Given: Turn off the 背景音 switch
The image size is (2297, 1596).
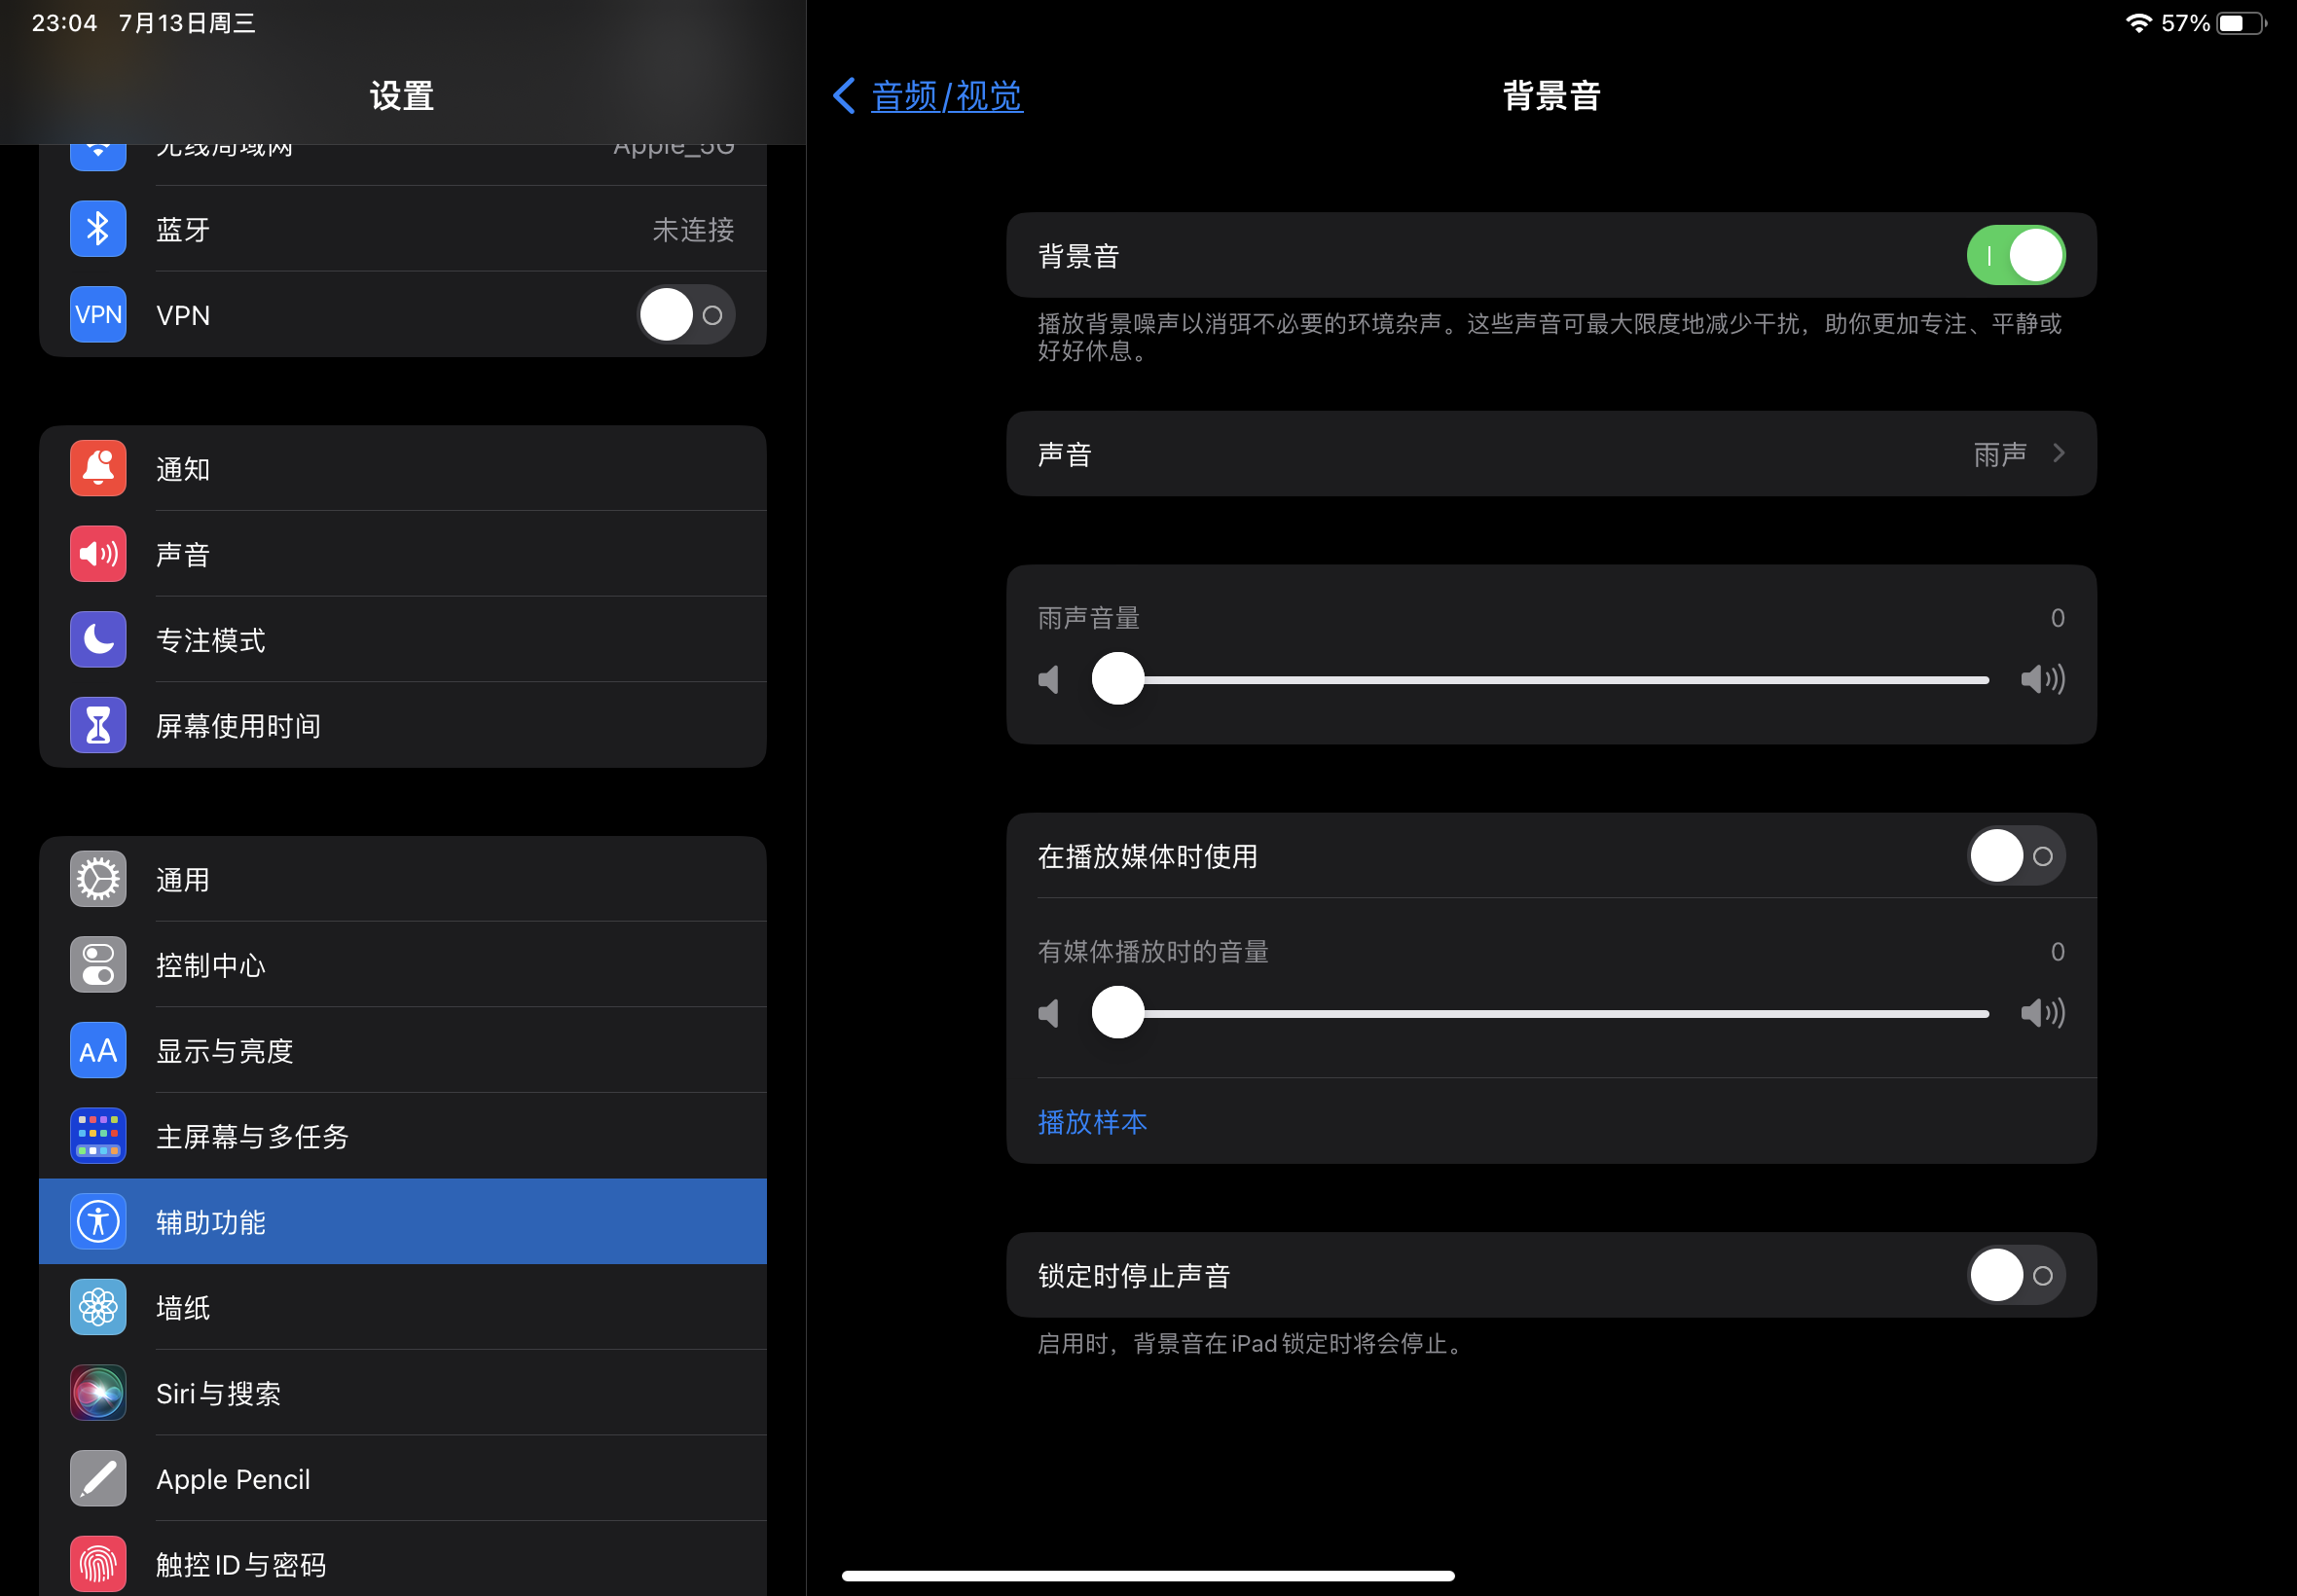Looking at the screenshot, I should (x=2015, y=255).
